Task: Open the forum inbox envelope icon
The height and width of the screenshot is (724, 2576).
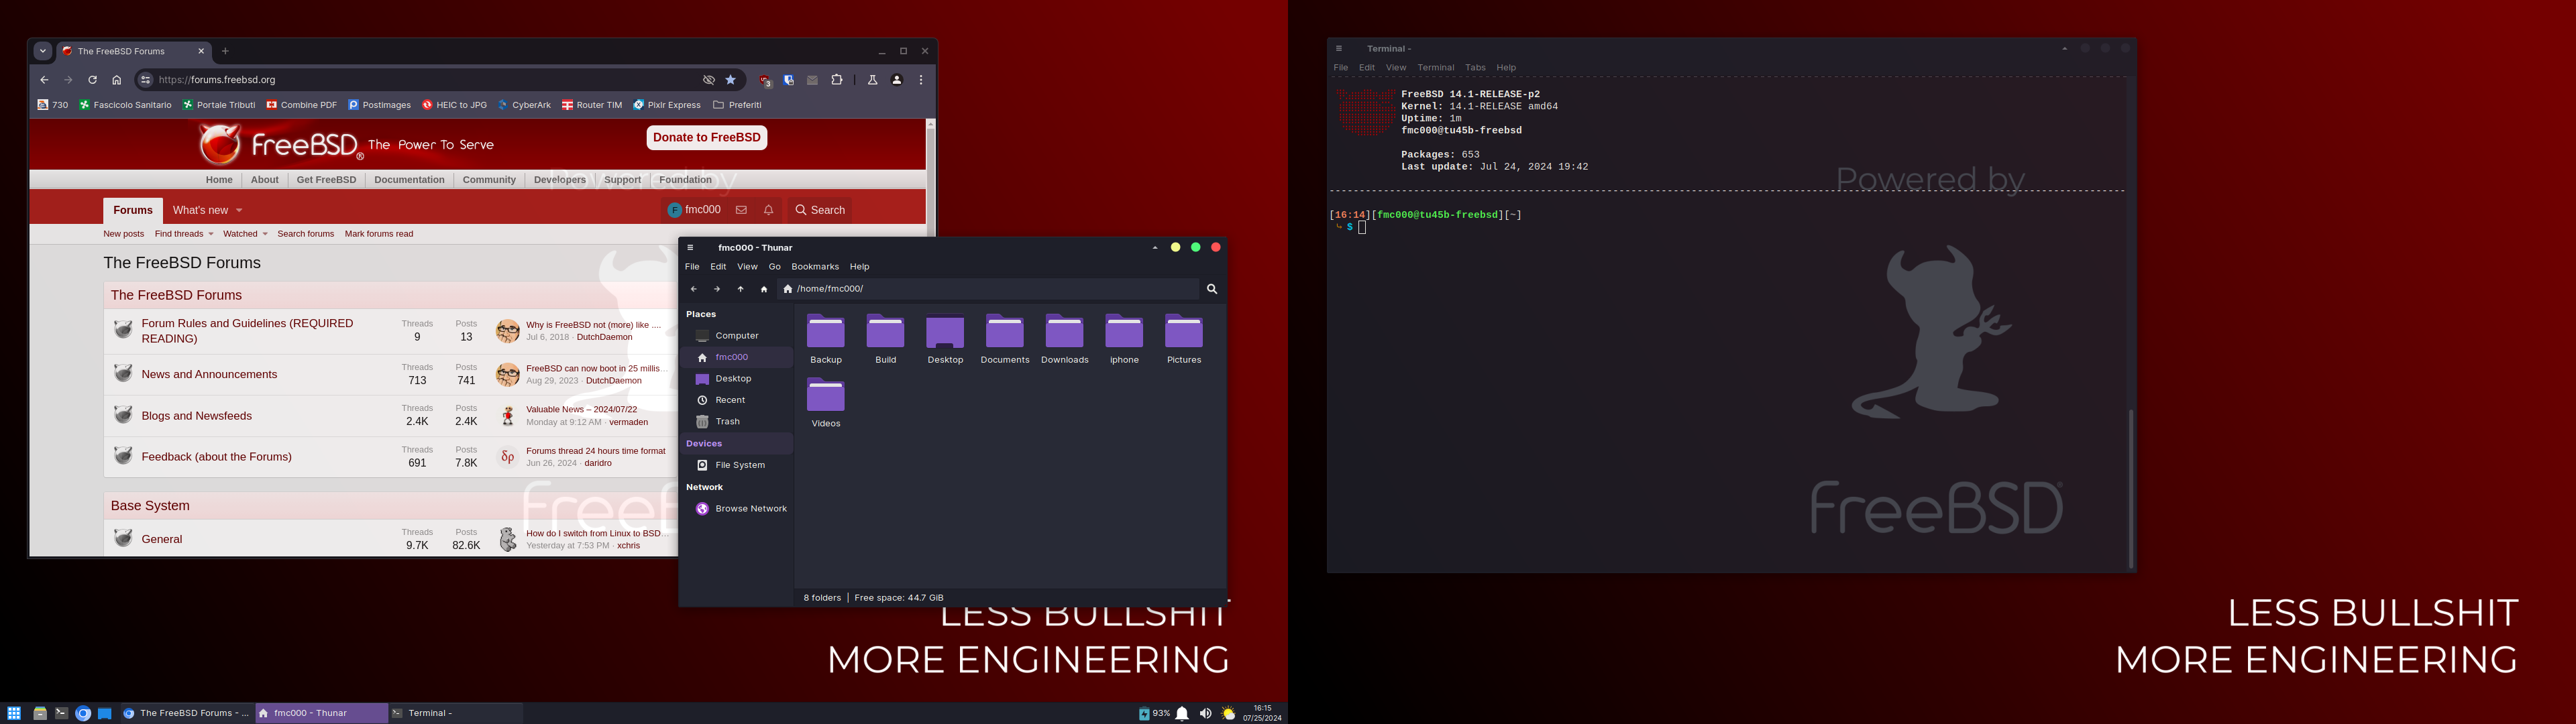Action: 741,210
